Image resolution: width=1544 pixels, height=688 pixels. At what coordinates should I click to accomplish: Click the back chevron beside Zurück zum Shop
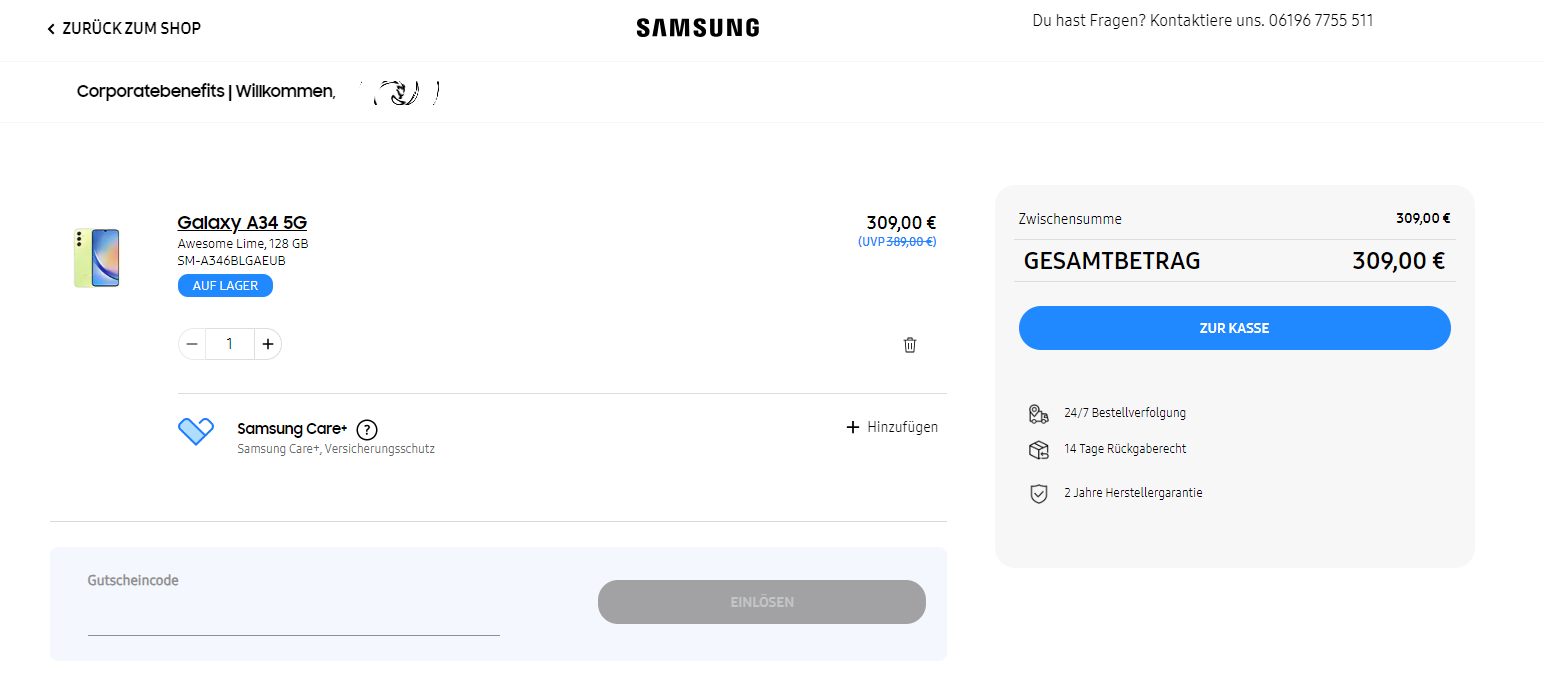(51, 29)
